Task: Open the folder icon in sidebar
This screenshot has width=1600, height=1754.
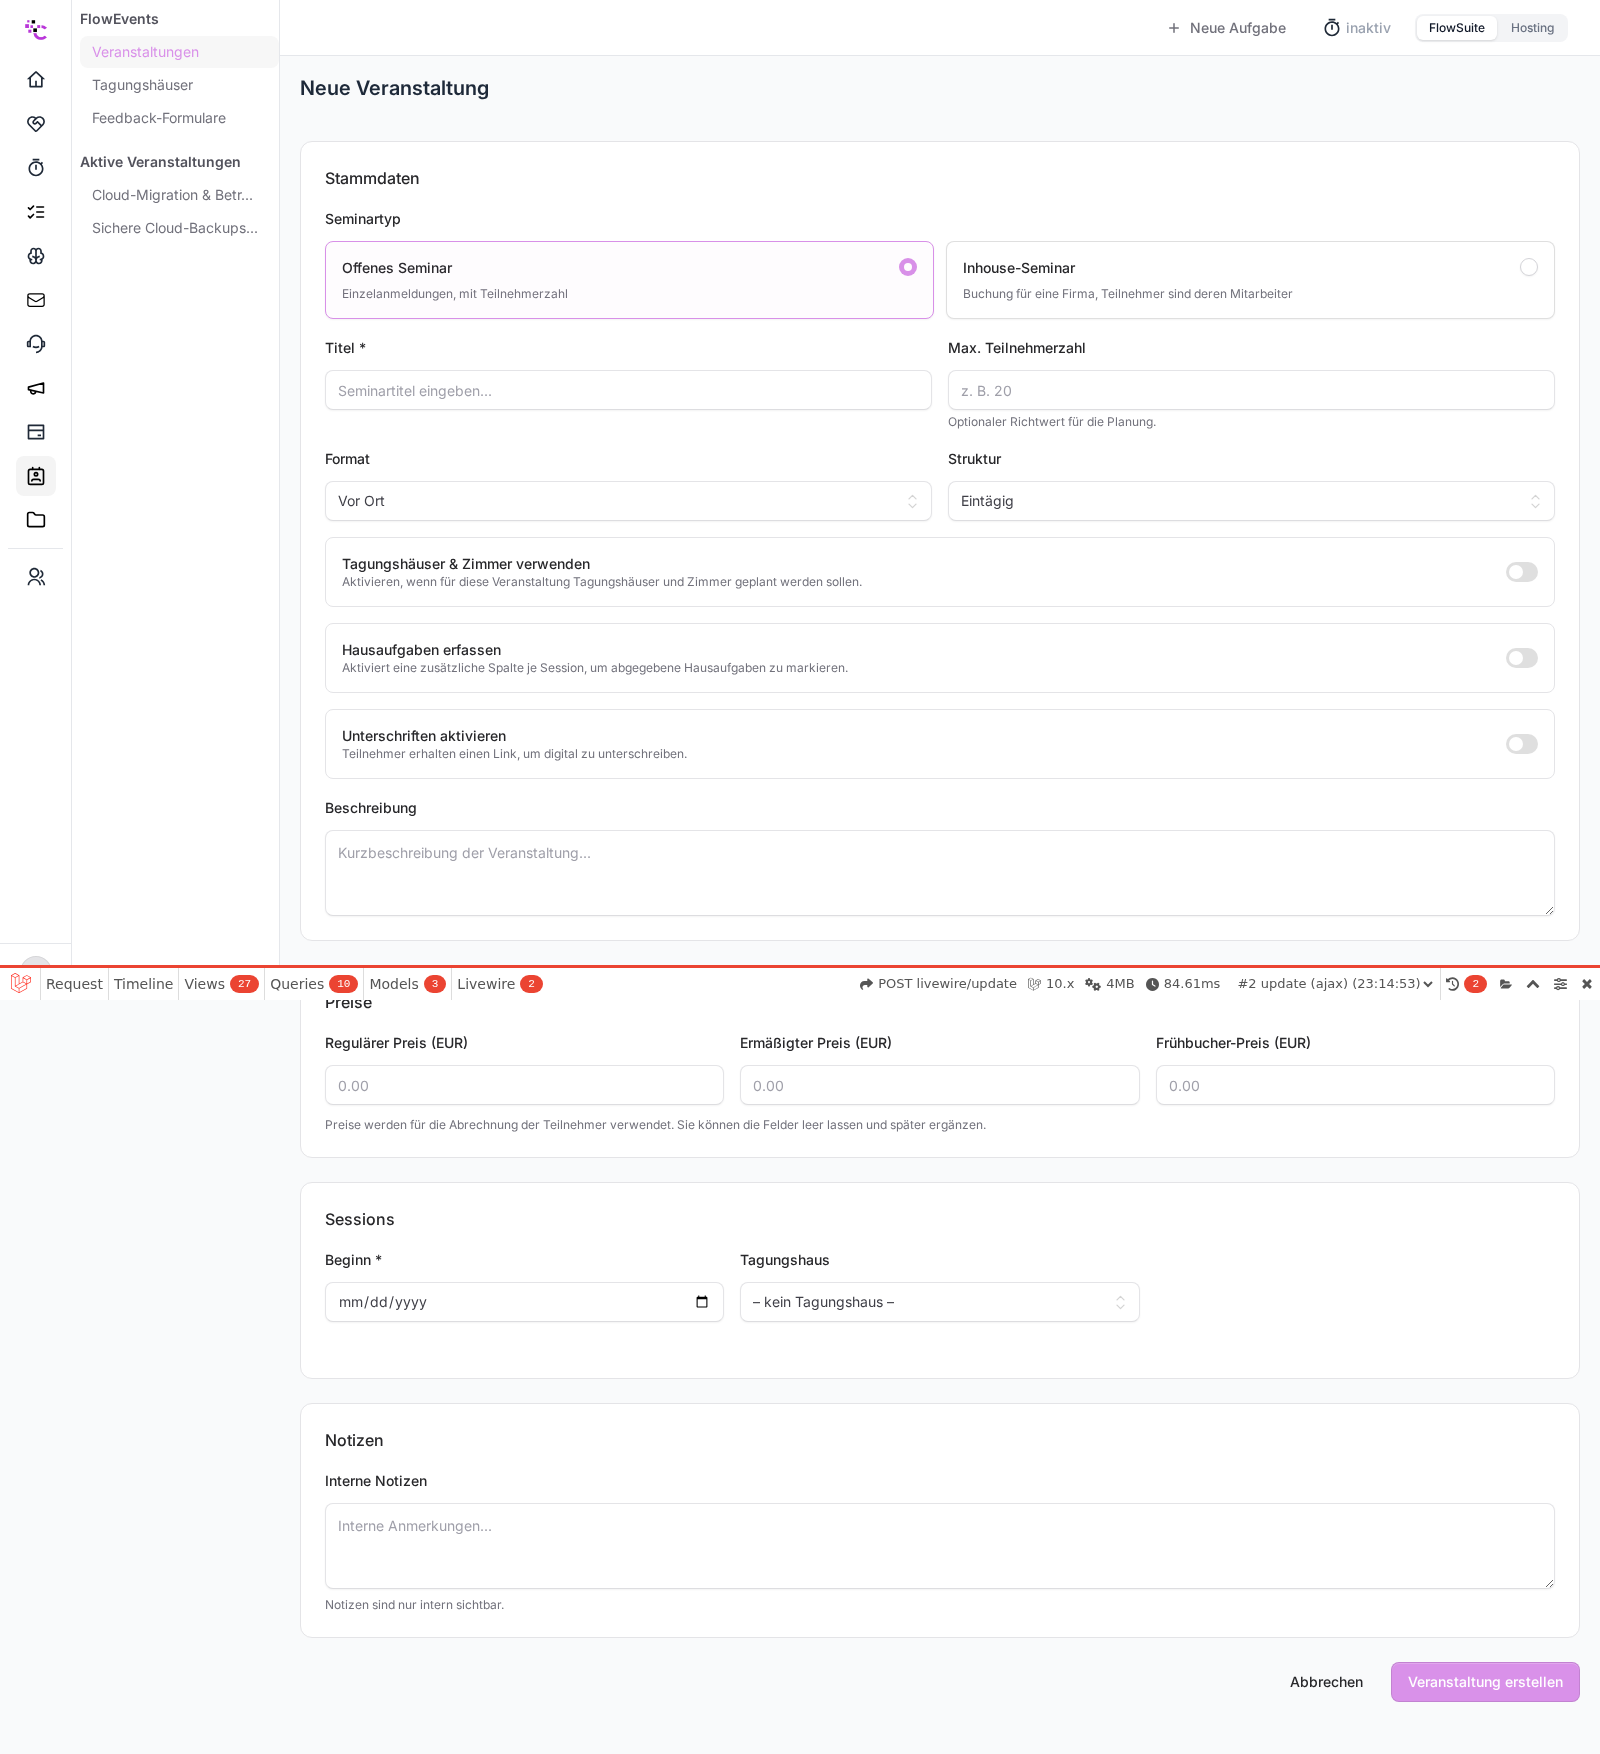Action: 36,520
